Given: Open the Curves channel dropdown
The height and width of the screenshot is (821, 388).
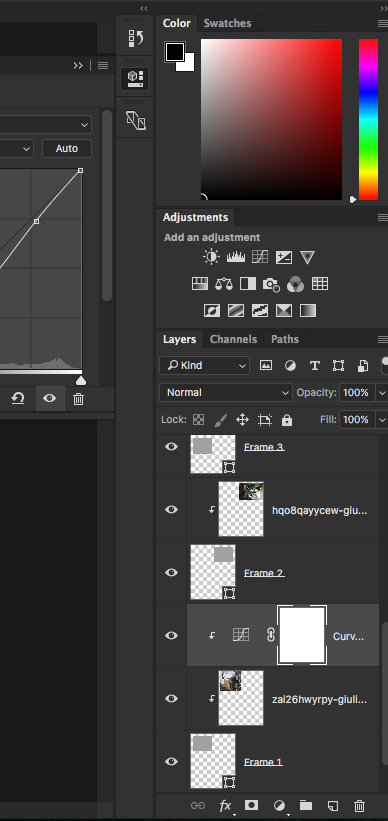Looking at the screenshot, I should [x=17, y=149].
